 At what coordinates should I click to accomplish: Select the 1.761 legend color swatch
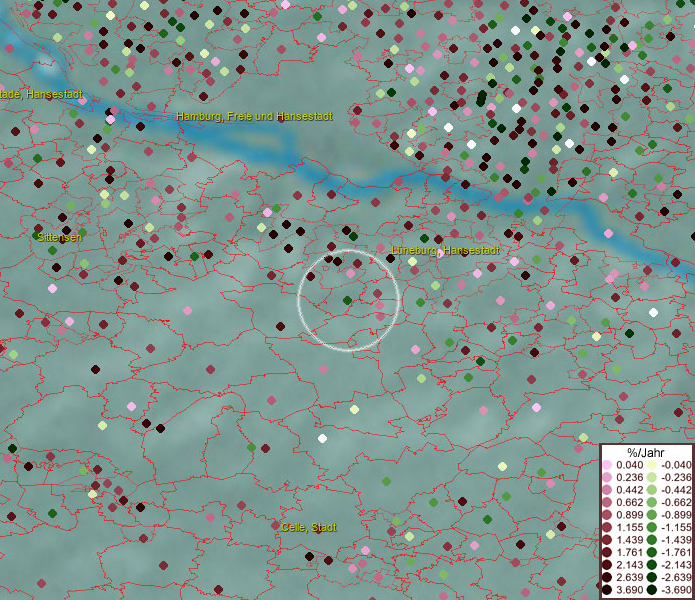pyautogui.click(x=607, y=552)
